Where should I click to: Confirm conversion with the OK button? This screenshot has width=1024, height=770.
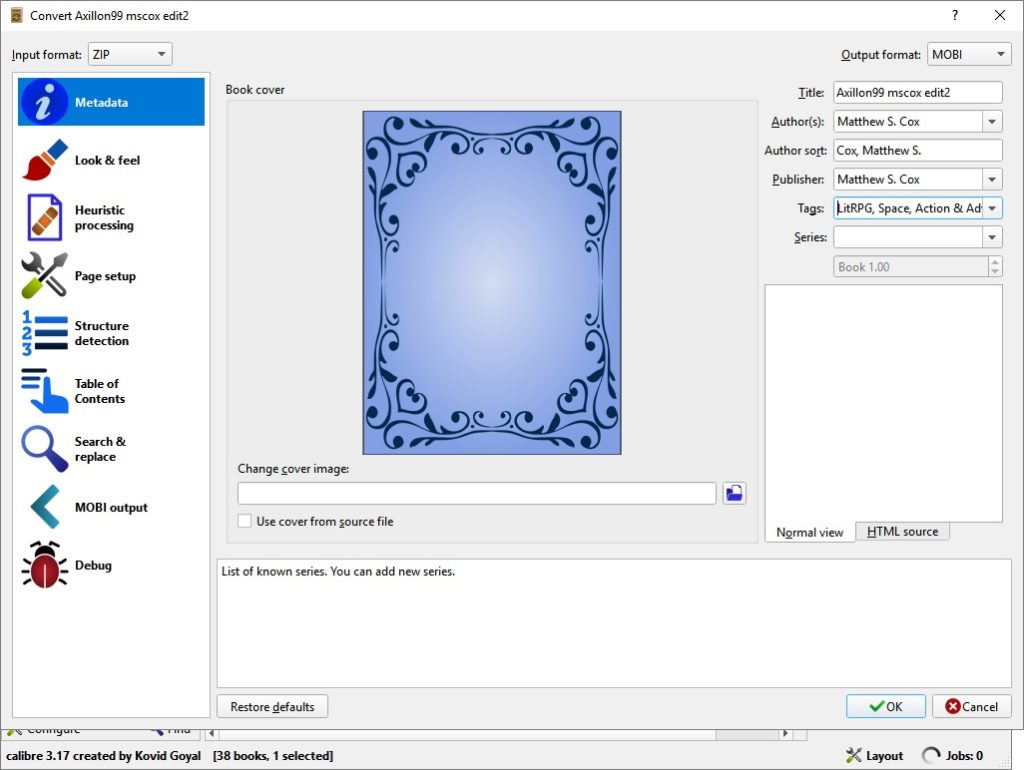[885, 707]
